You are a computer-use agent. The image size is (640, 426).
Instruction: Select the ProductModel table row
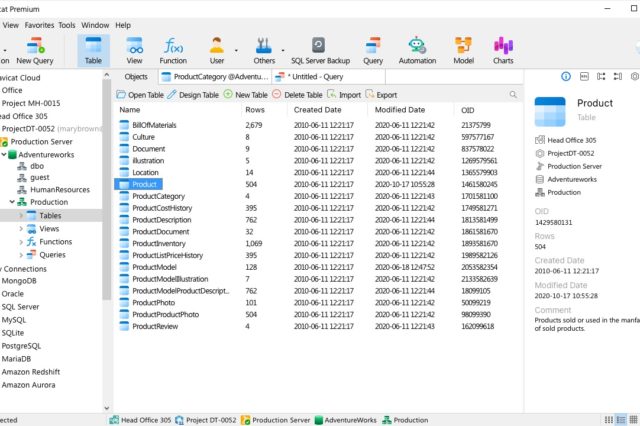coord(318,267)
